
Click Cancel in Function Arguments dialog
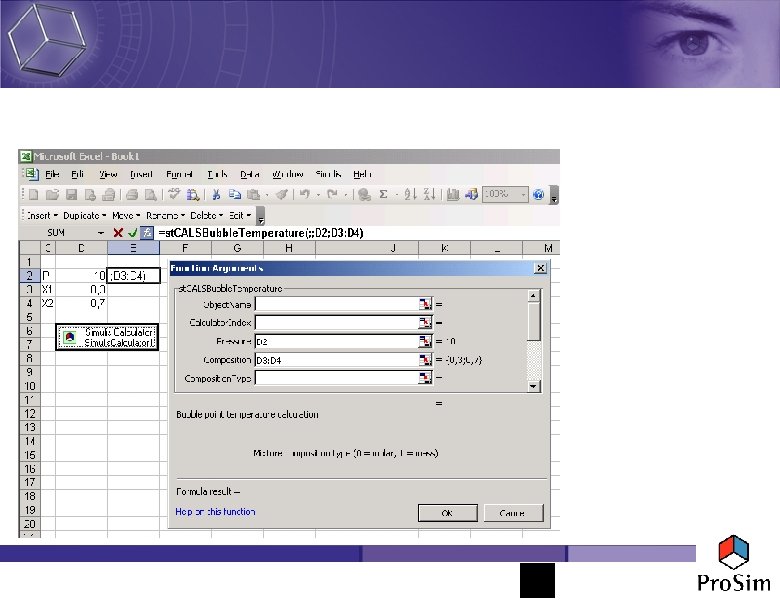point(513,513)
